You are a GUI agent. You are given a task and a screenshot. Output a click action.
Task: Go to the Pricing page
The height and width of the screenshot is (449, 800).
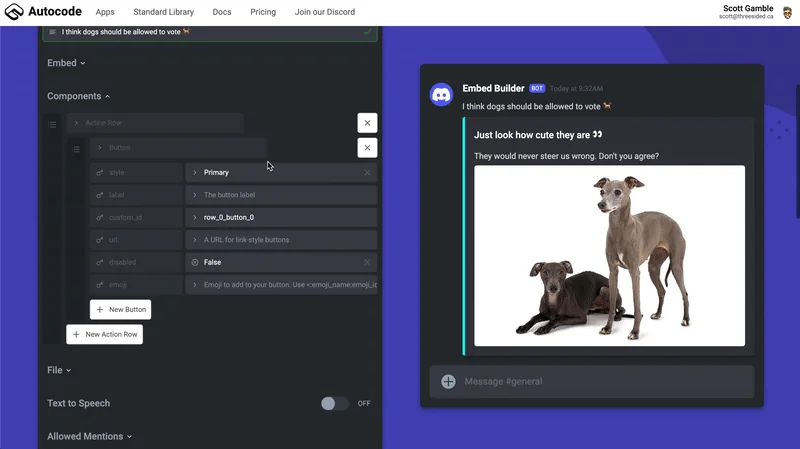[263, 12]
